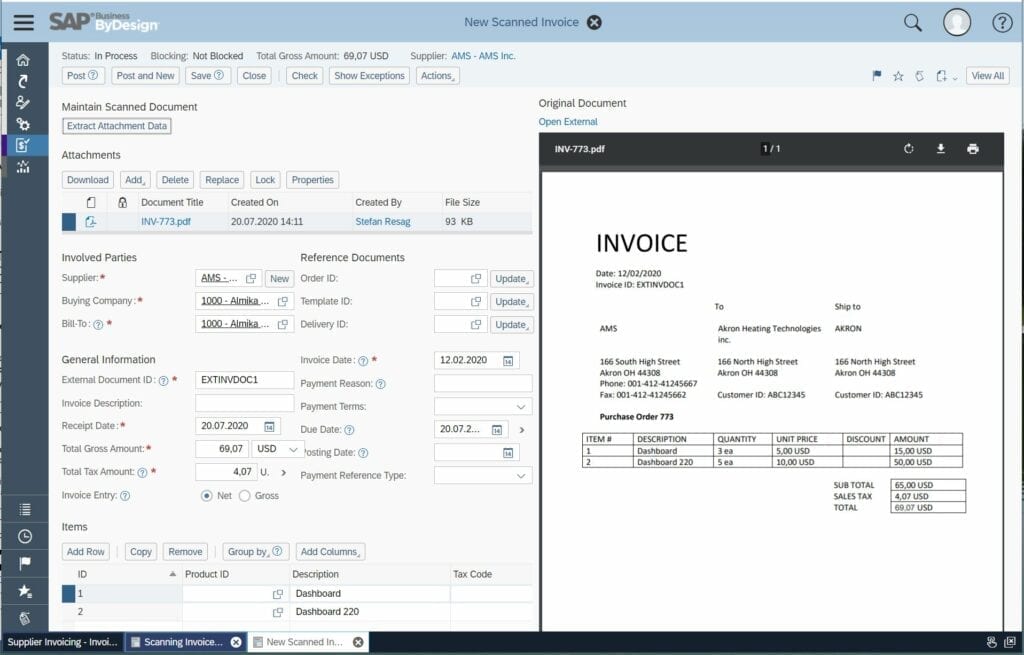Viewport: 1024px width, 655px height.
Task: Click the Post button
Action: click(x=82, y=76)
